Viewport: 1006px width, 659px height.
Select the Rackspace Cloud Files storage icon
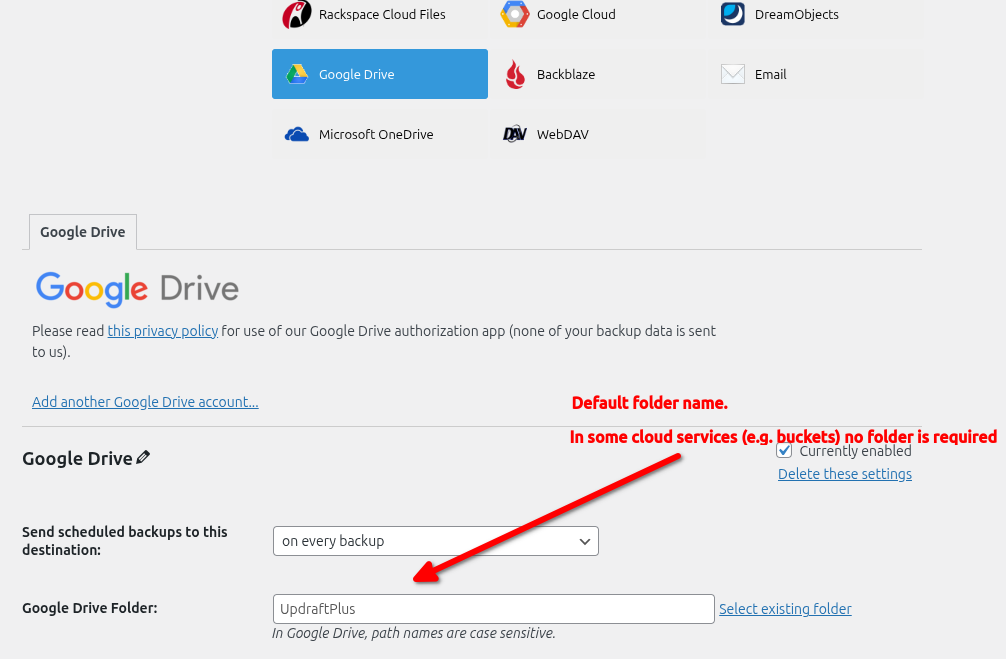point(296,14)
